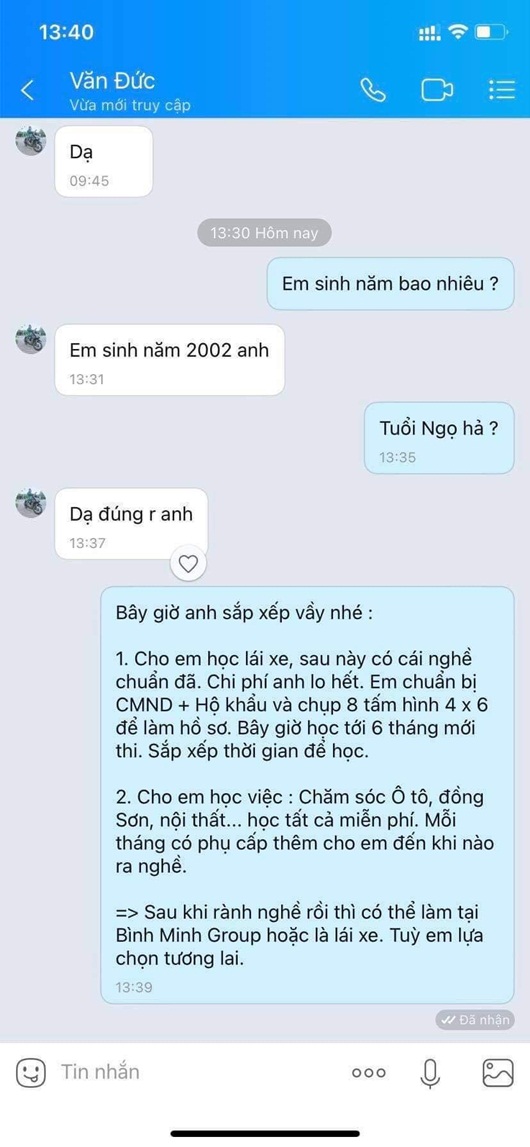Tap Văn Đức's avatar beside "Dạ" message
Screen dimensions: 530x1147
pyautogui.click(x=31, y=140)
